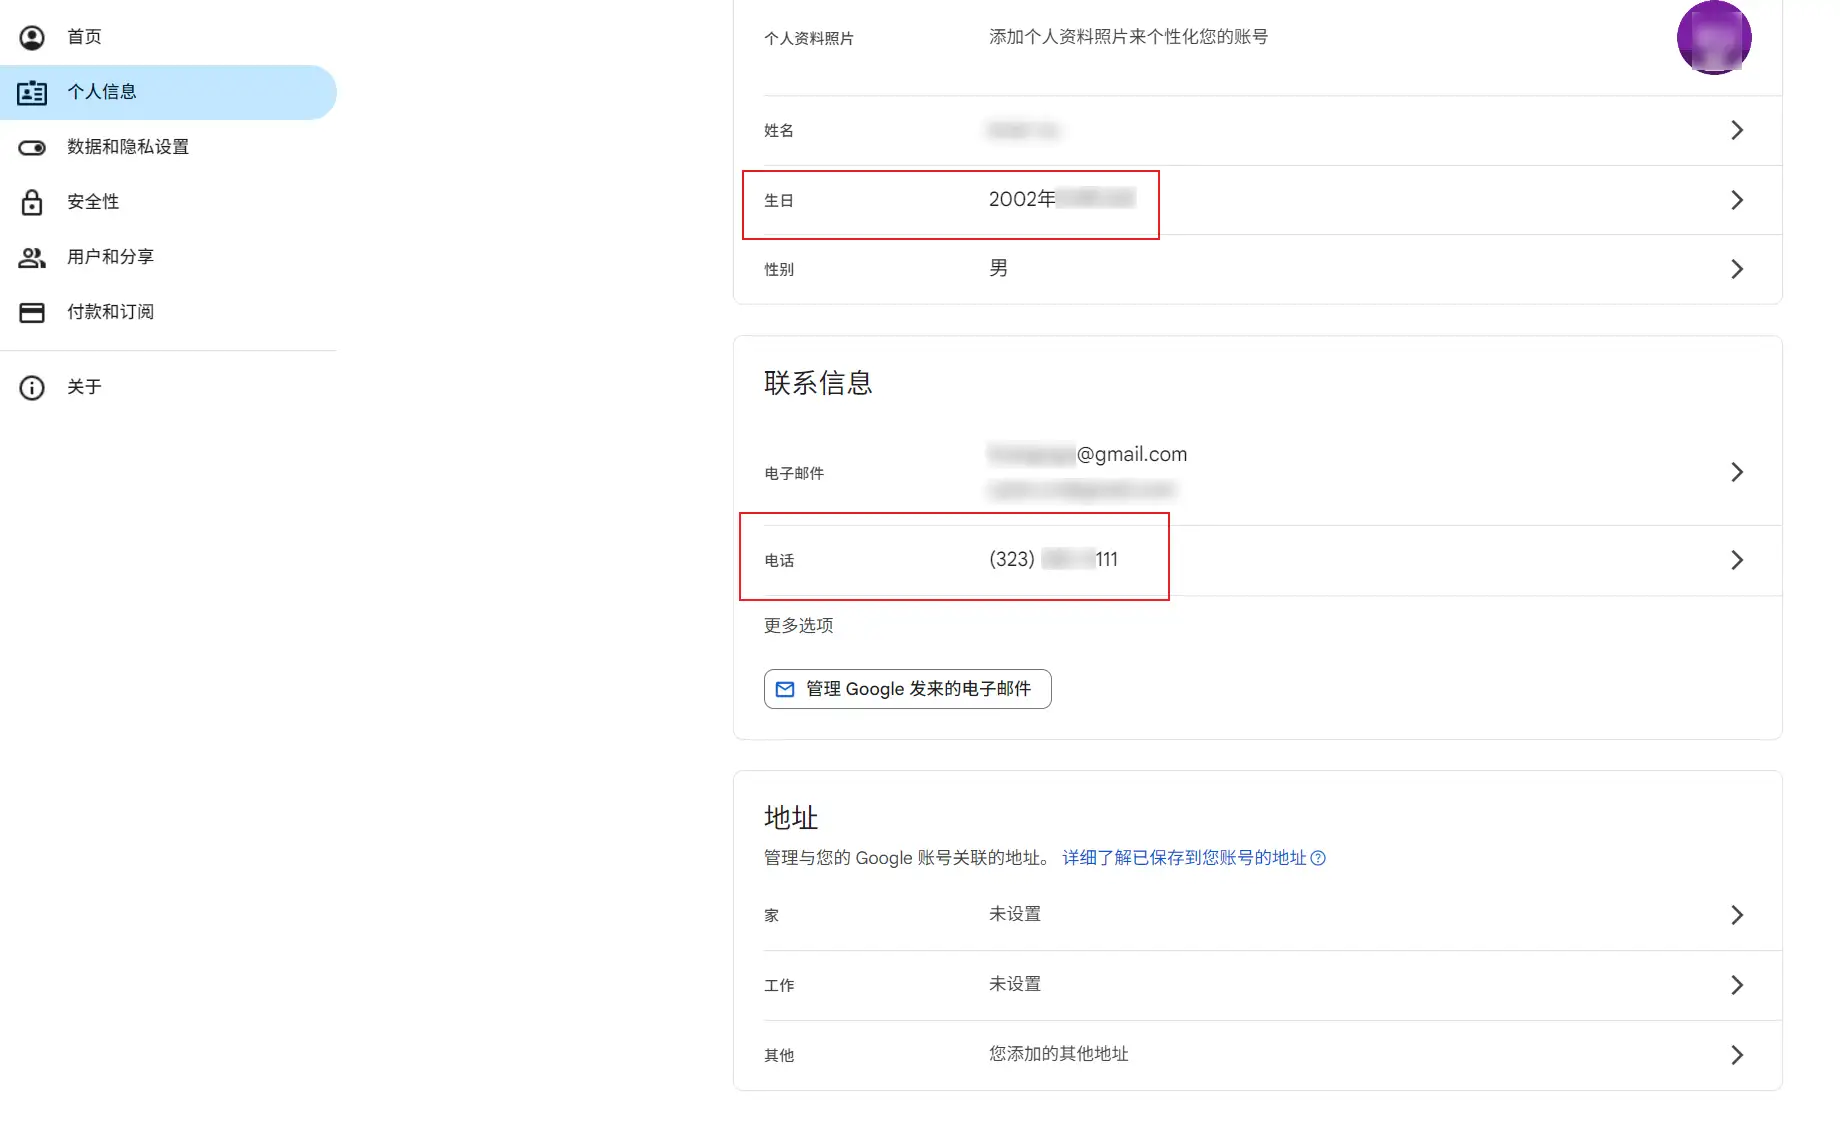
Task: Click the purple profile photo avatar
Action: pos(1713,38)
